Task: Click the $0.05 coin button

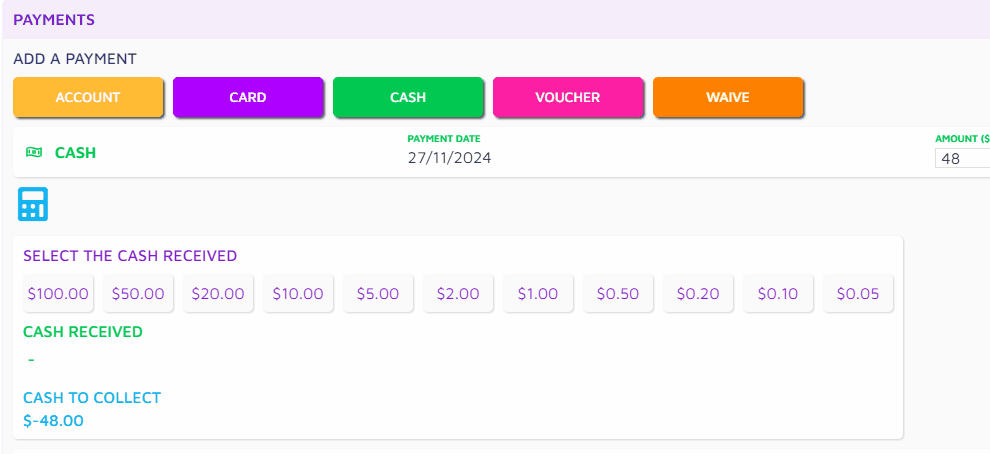Action: point(858,294)
